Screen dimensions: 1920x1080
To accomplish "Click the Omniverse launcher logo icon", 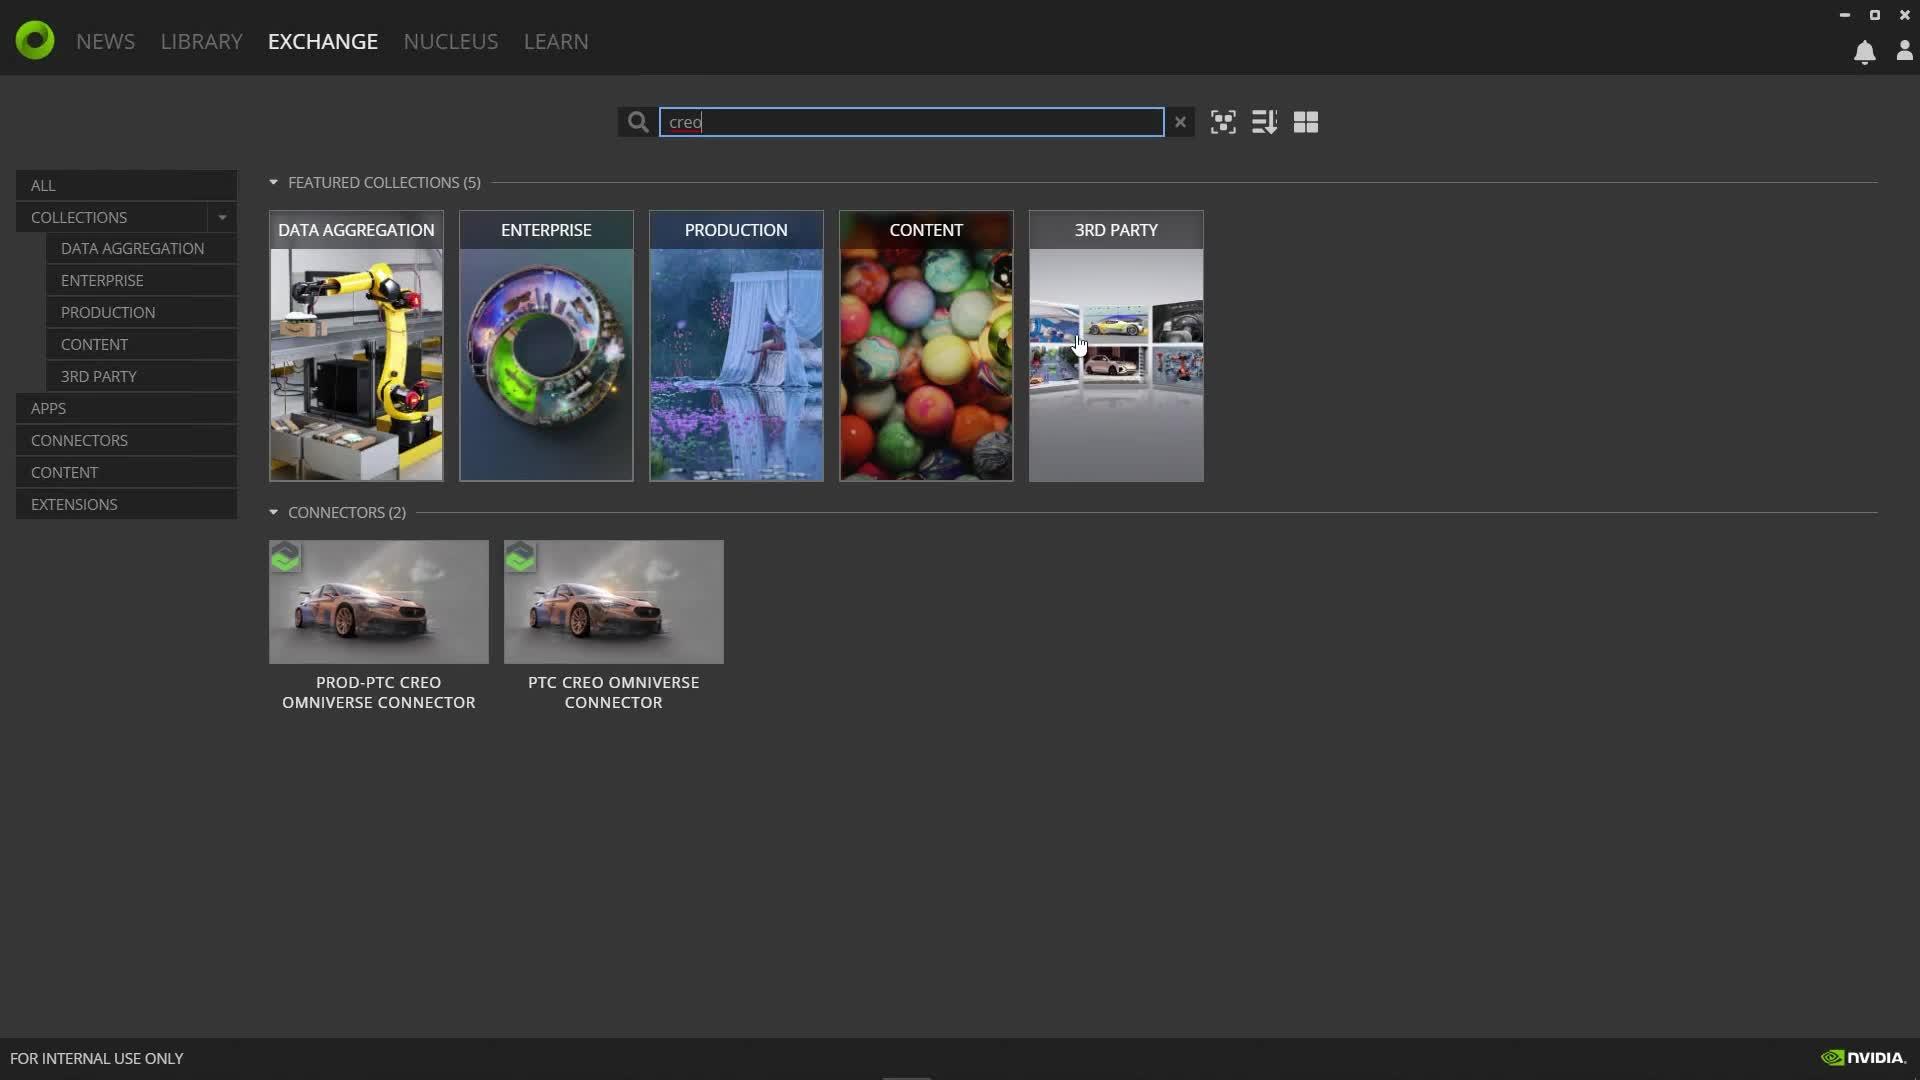I will (x=35, y=41).
